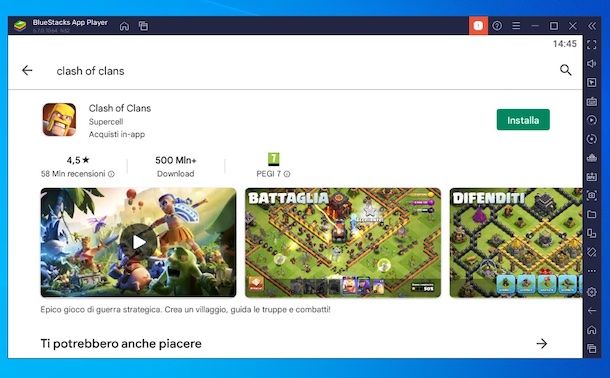Take a screenshot with the camera icon
This screenshot has height=378, width=610.
pyautogui.click(x=592, y=195)
